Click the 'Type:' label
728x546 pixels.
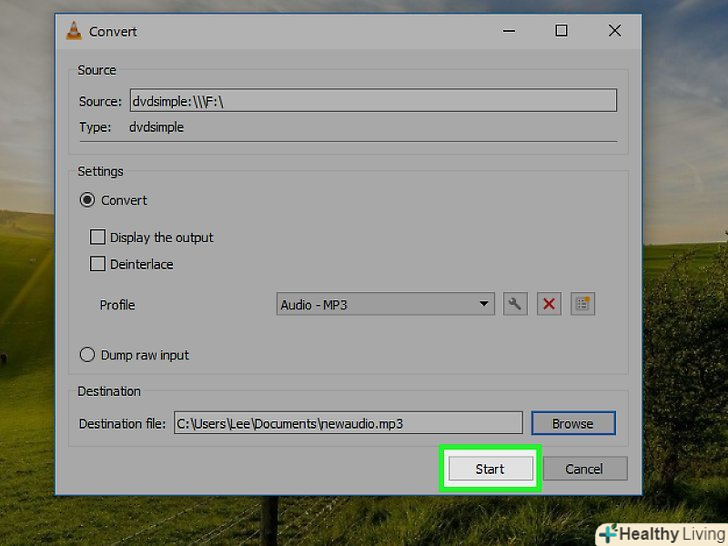[95, 127]
